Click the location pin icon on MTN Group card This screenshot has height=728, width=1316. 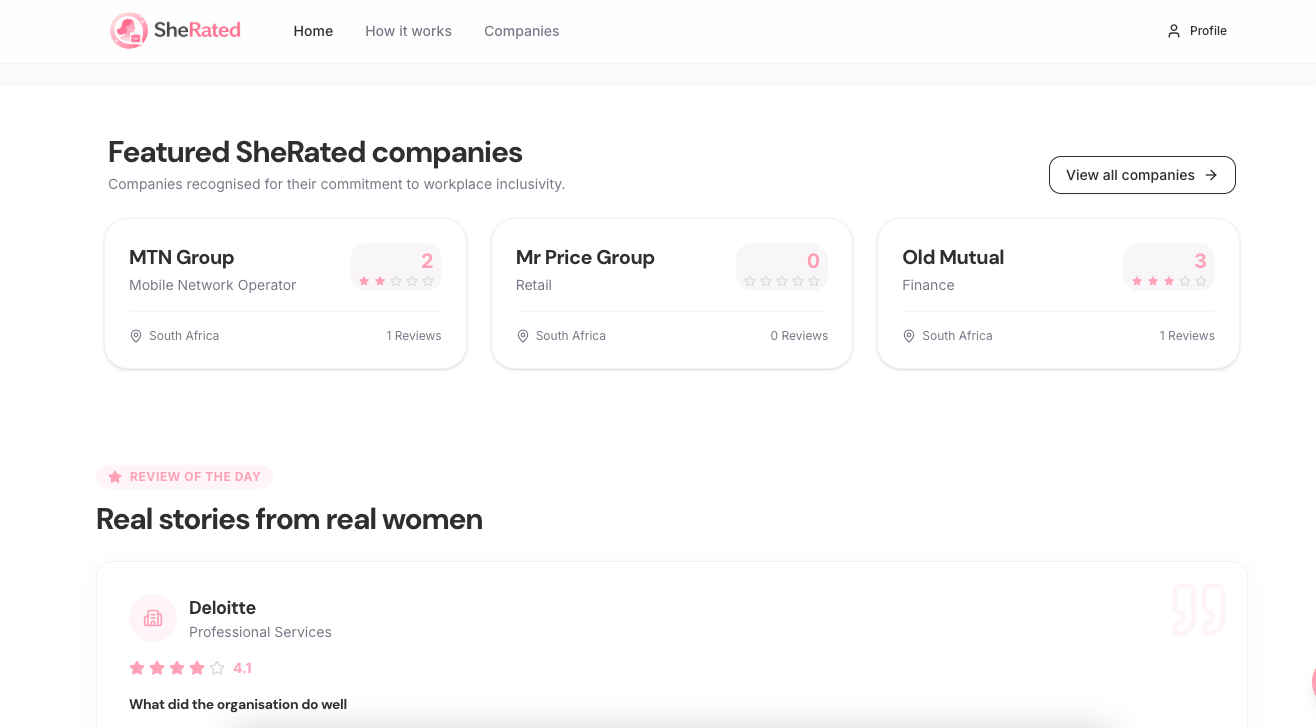(x=136, y=336)
